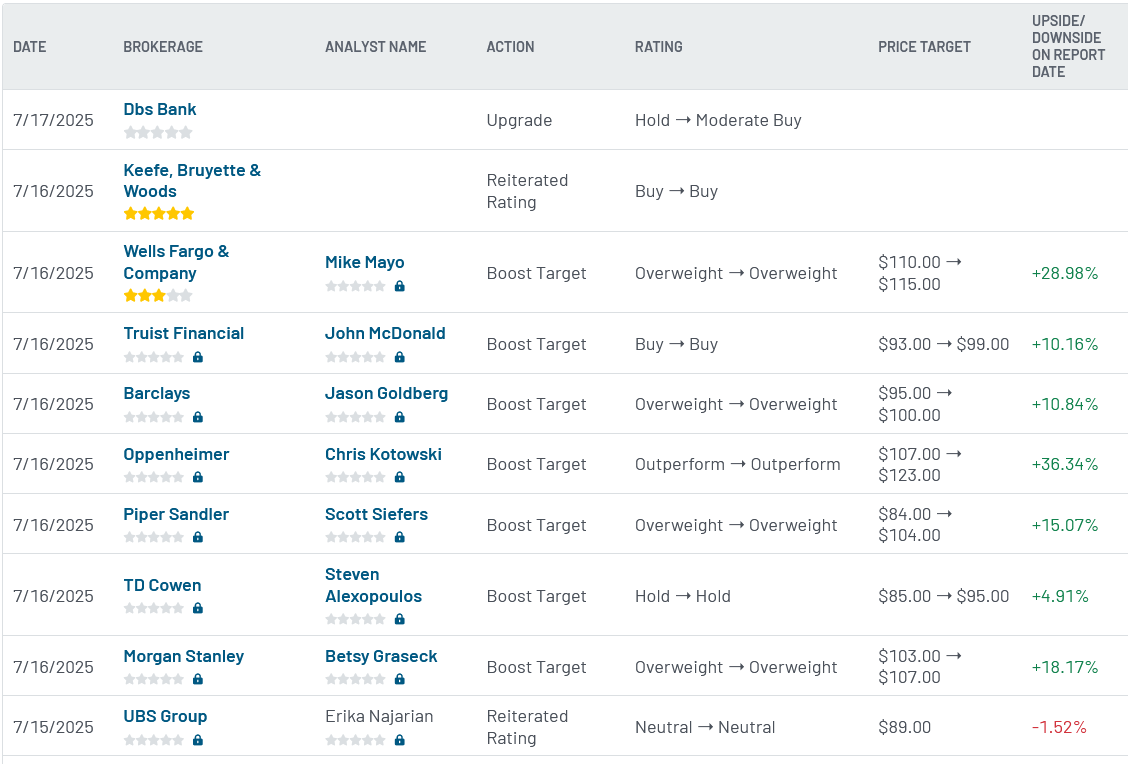Screen dimensions: 1128x764
Task: Click the star rating under Truist Financial
Action: pos(153,357)
